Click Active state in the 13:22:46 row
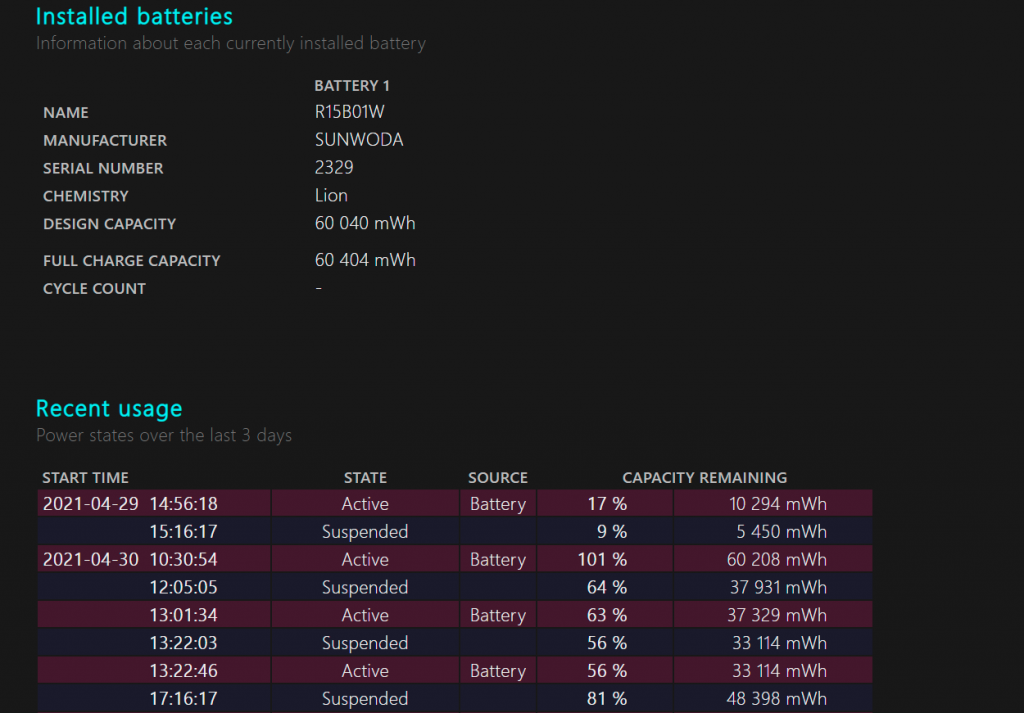The height and width of the screenshot is (713, 1024). point(365,671)
